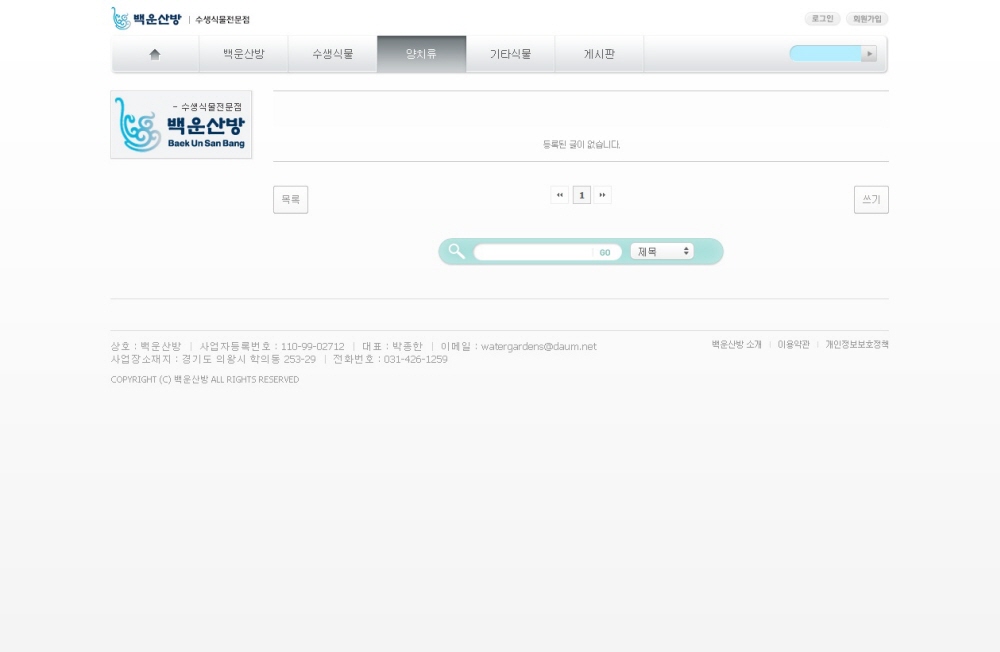The height and width of the screenshot is (652, 1000).
Task: Click the top search arrow button
Action: coord(869,54)
